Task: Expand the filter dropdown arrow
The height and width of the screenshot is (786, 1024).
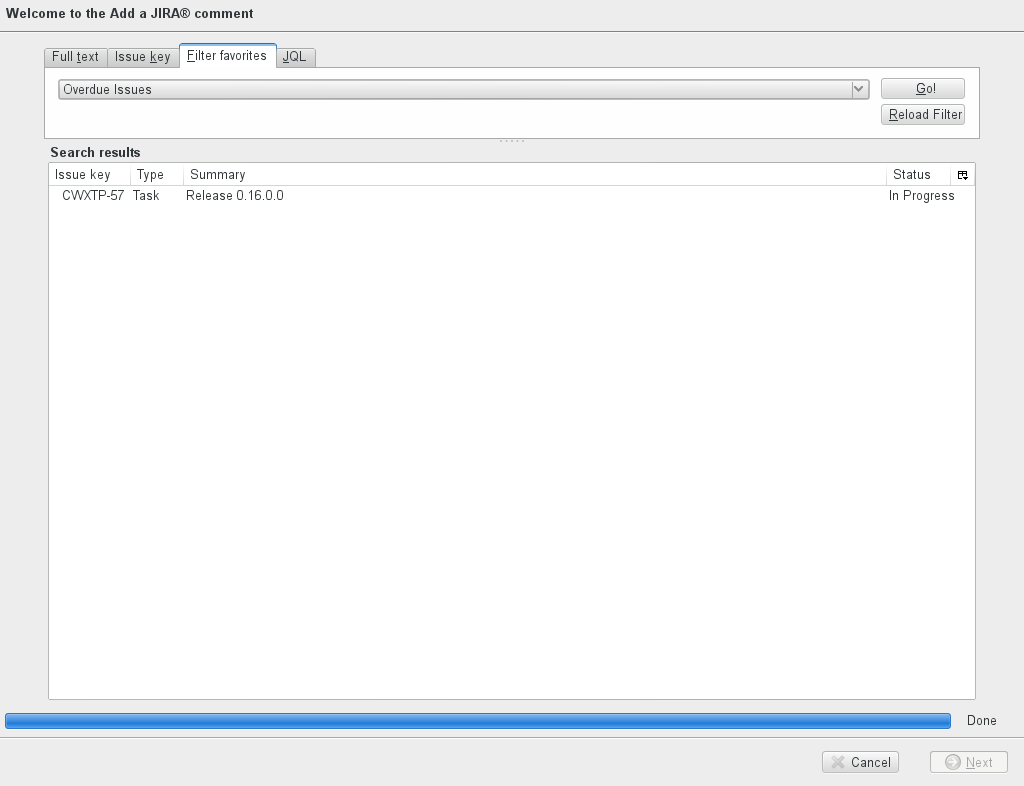Action: pyautogui.click(x=859, y=89)
